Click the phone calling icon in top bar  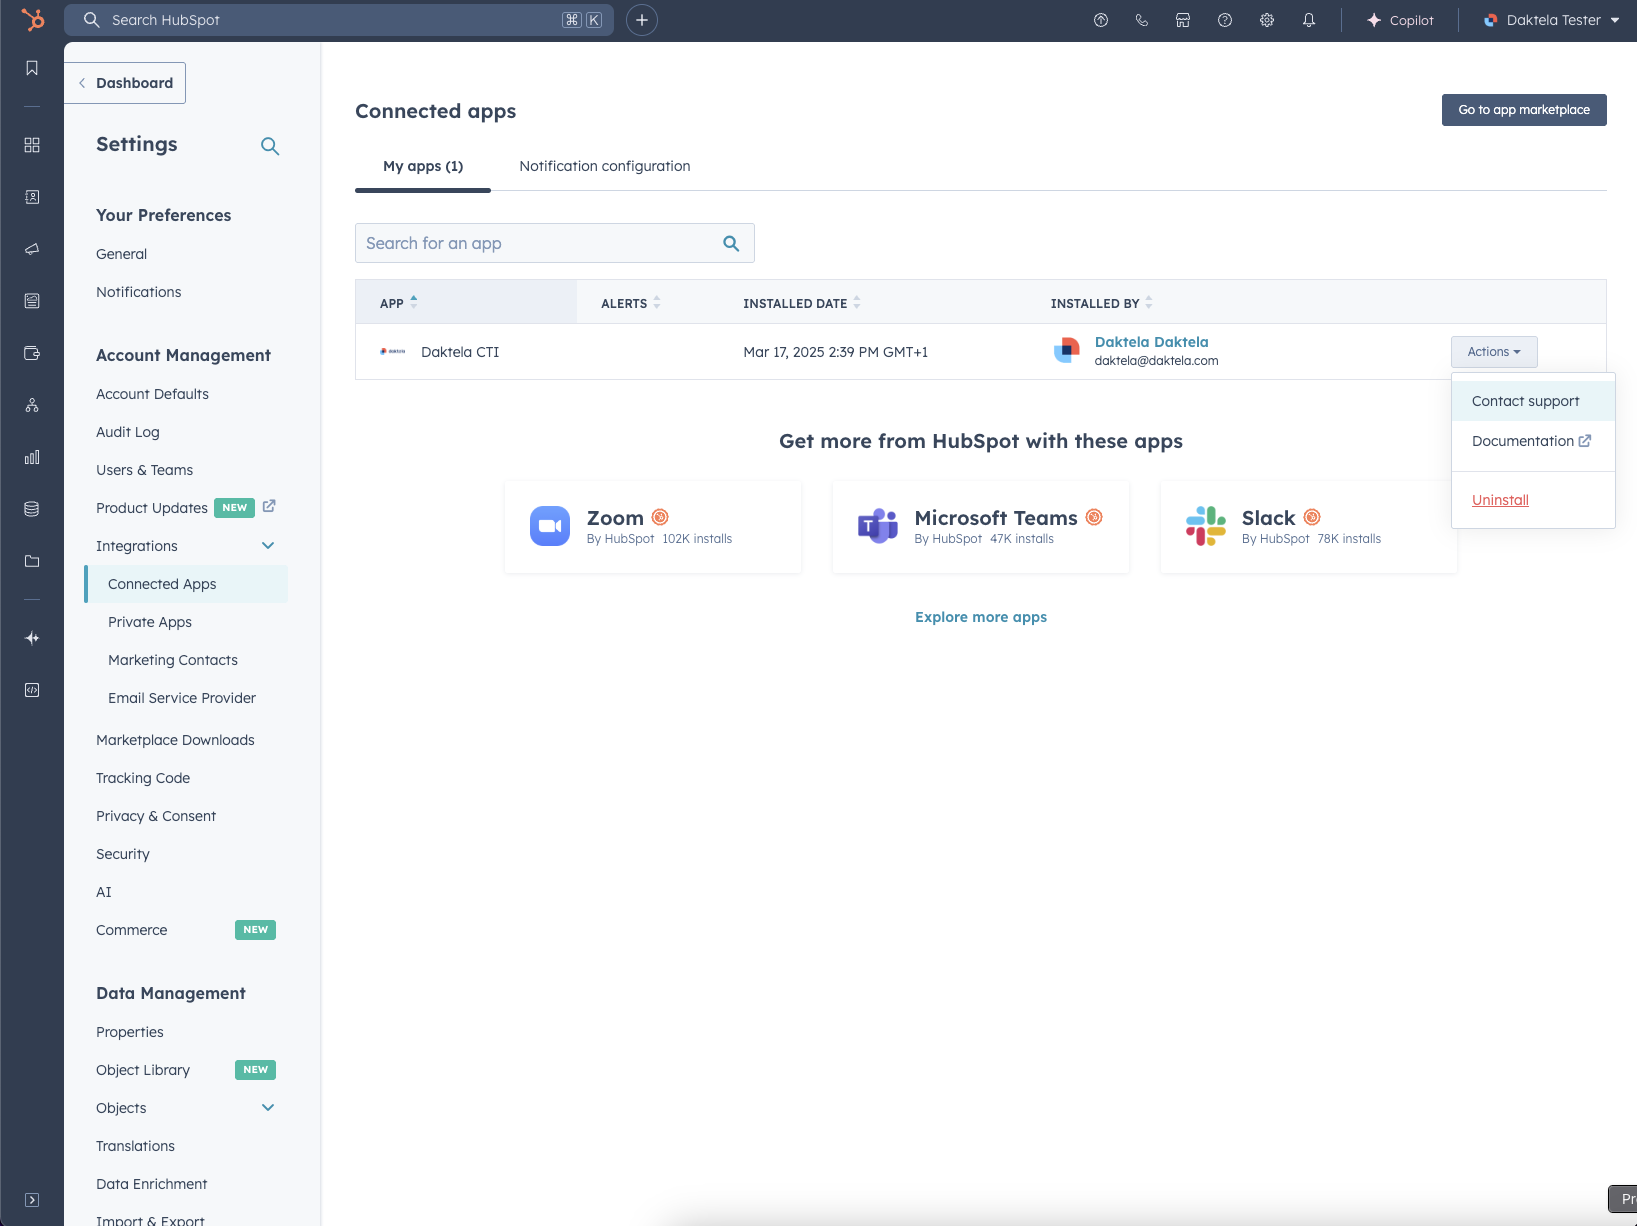coord(1141,20)
